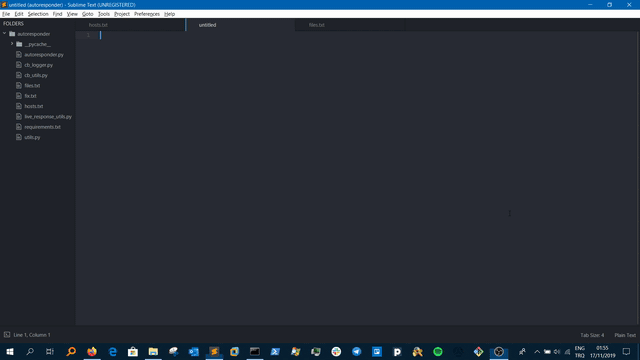Open files.txt from the sidebar
Image resolution: width=640 pixels, height=360 pixels.
(32, 86)
